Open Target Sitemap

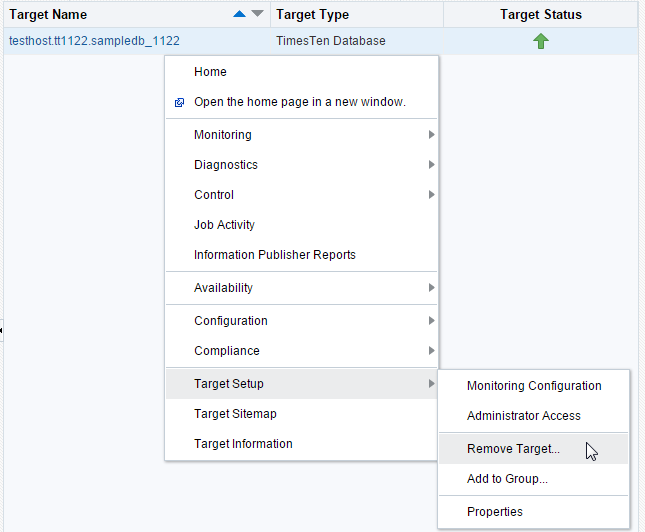[x=302, y=414]
